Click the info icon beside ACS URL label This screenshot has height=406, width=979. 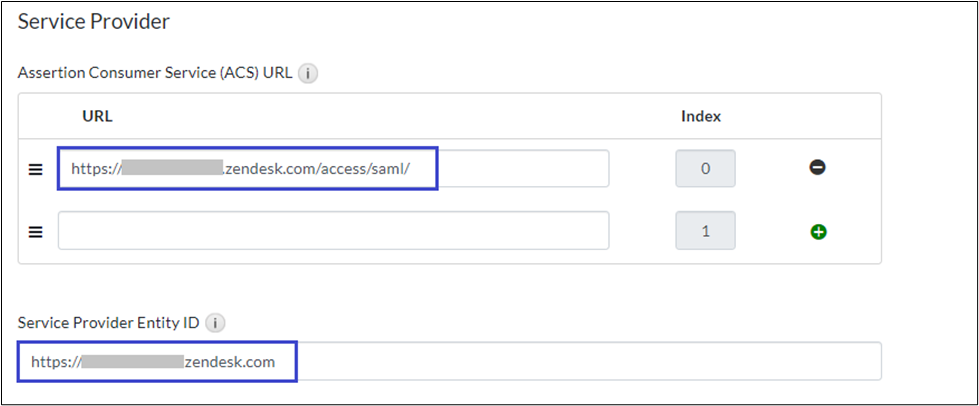[x=308, y=73]
